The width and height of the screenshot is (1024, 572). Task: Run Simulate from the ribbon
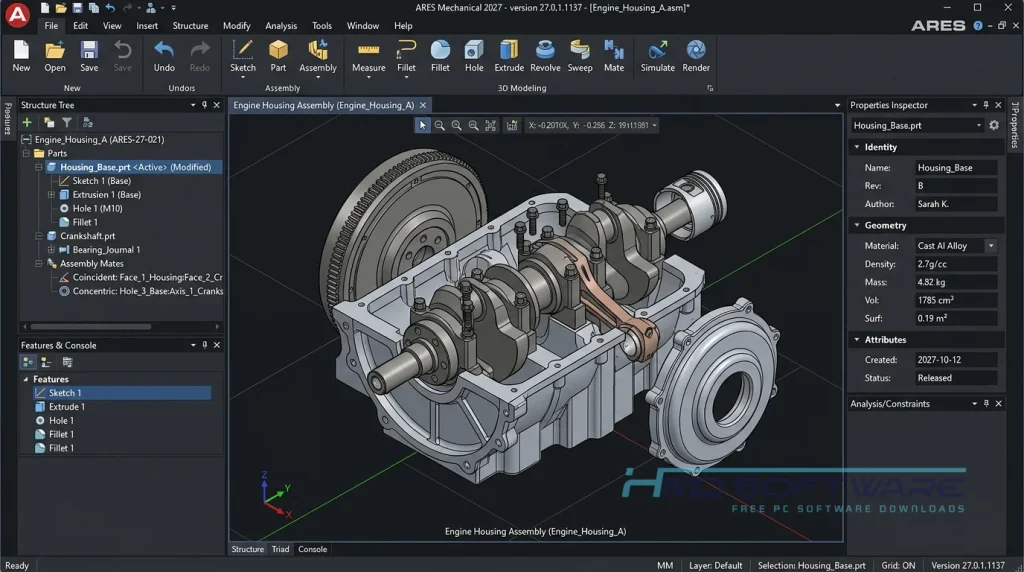coord(658,56)
